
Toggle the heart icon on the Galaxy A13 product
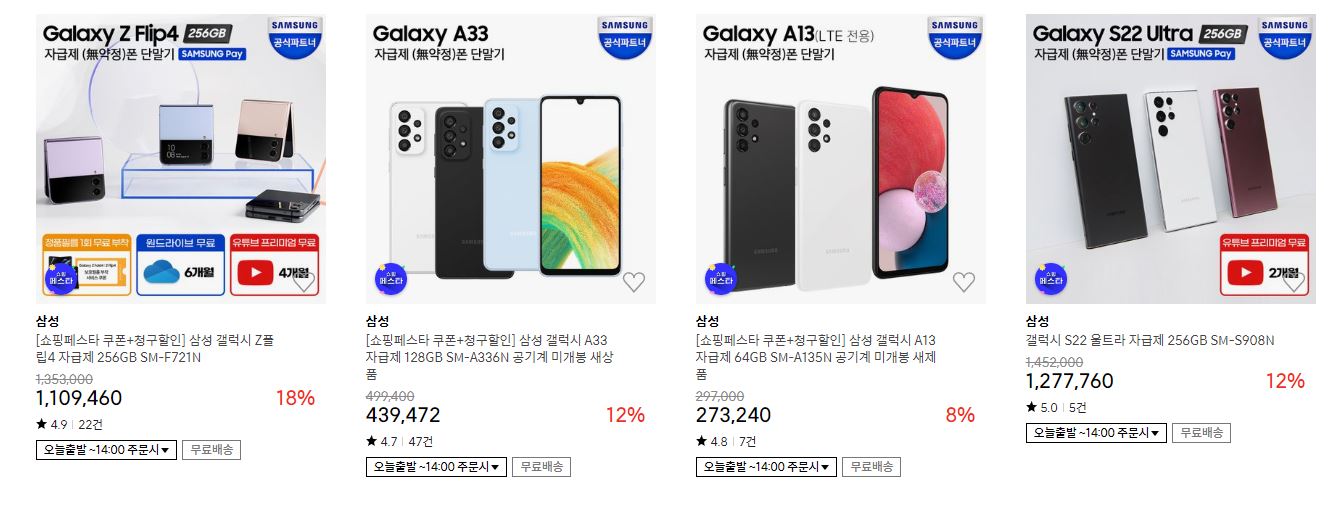click(x=964, y=282)
